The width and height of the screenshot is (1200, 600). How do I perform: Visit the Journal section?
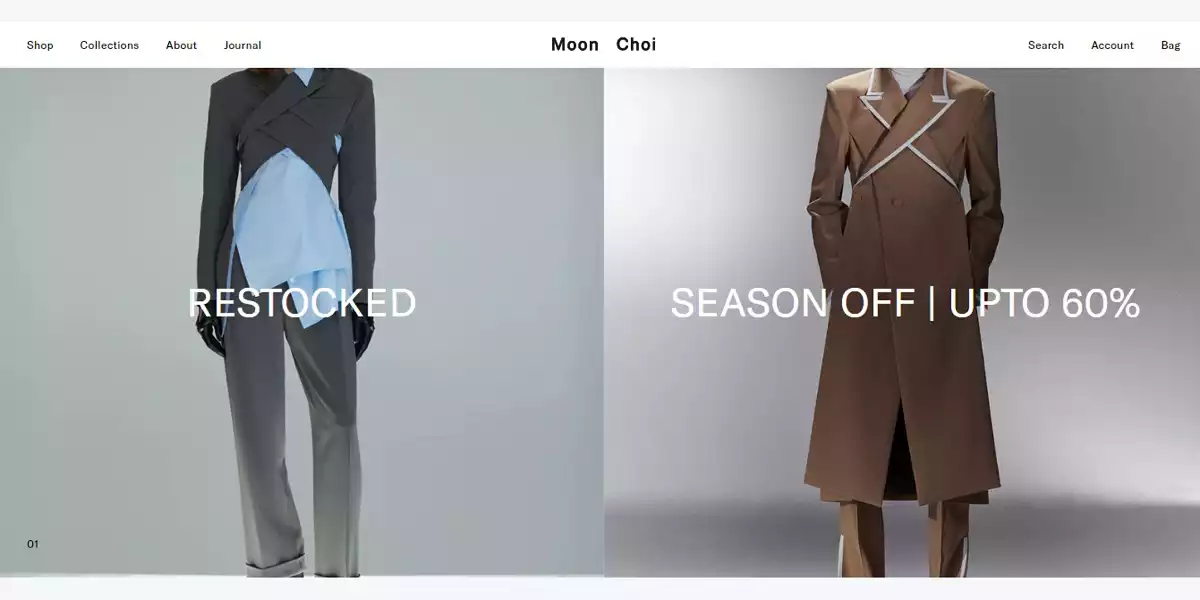[242, 45]
